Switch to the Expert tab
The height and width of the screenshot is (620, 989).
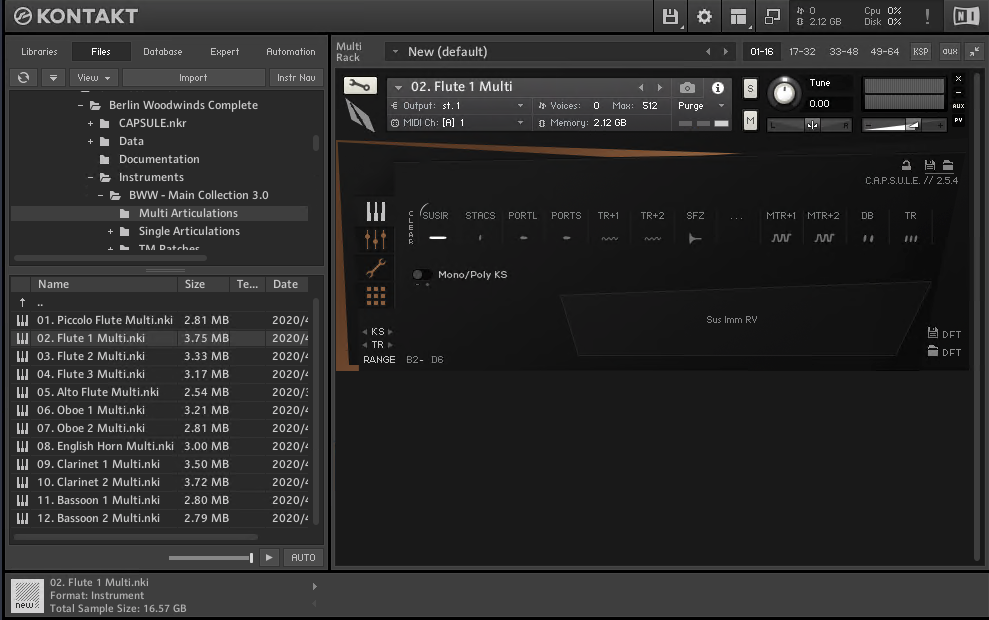pyautogui.click(x=225, y=52)
